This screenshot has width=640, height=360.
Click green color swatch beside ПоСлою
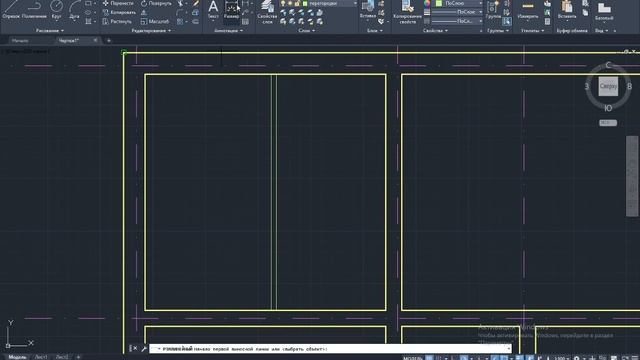click(x=439, y=3)
